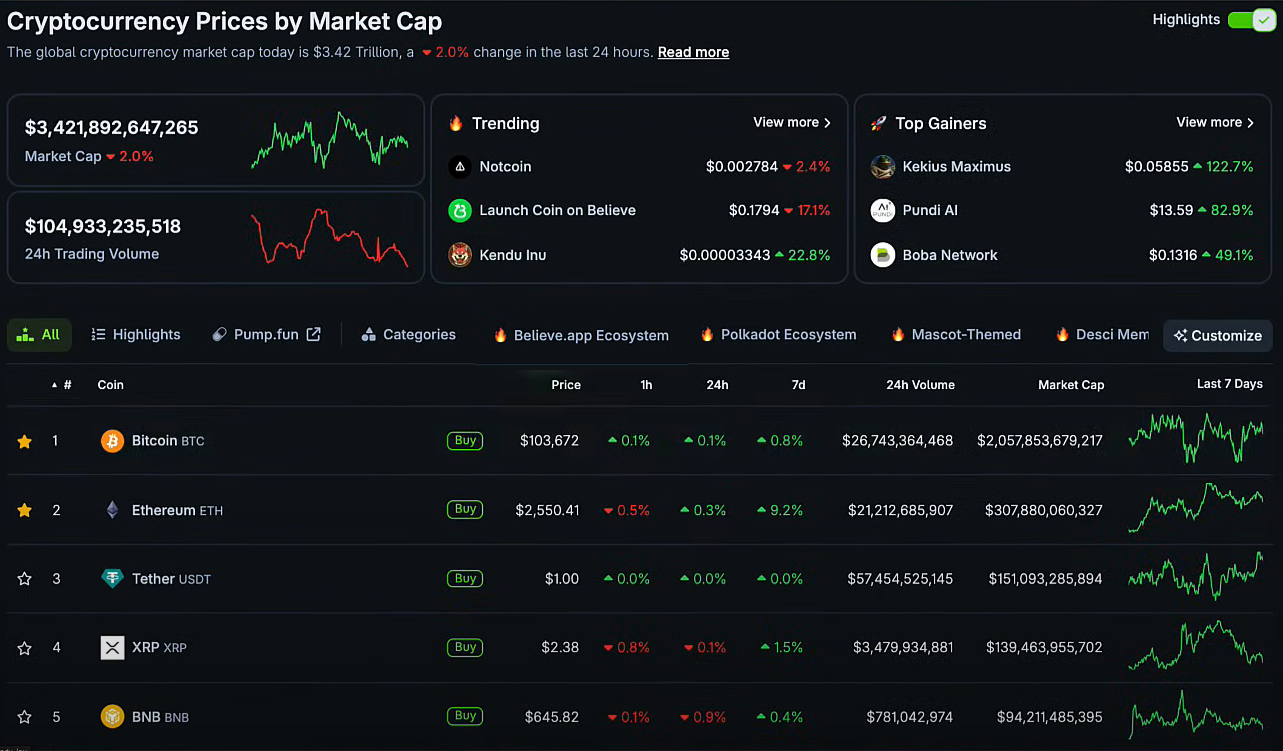Select the Polkadot Ecosystem tab
Viewport: 1283px width, 751px height.
click(x=778, y=335)
